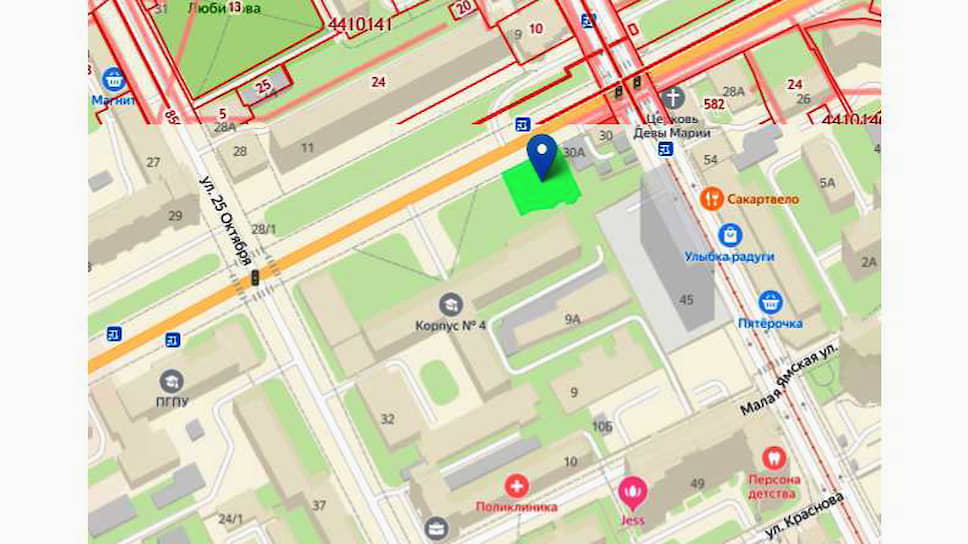Select building number 32

pyautogui.click(x=387, y=419)
